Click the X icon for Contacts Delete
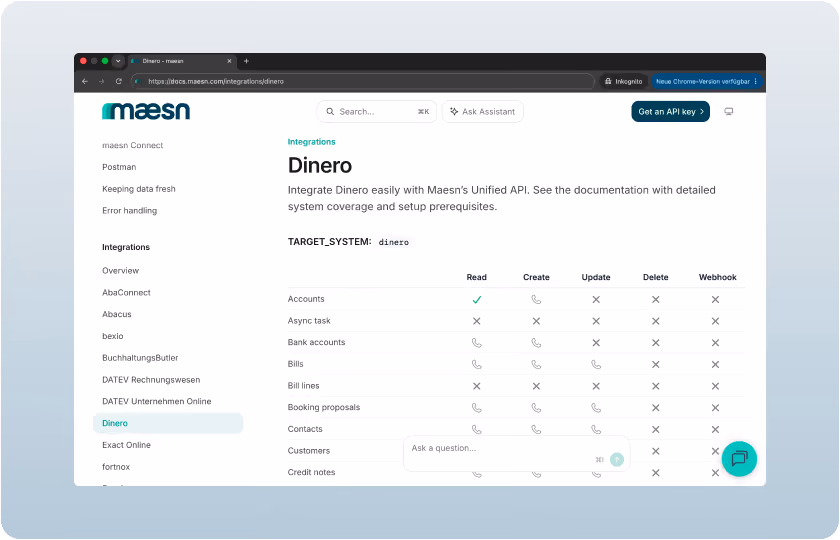 [656, 430]
